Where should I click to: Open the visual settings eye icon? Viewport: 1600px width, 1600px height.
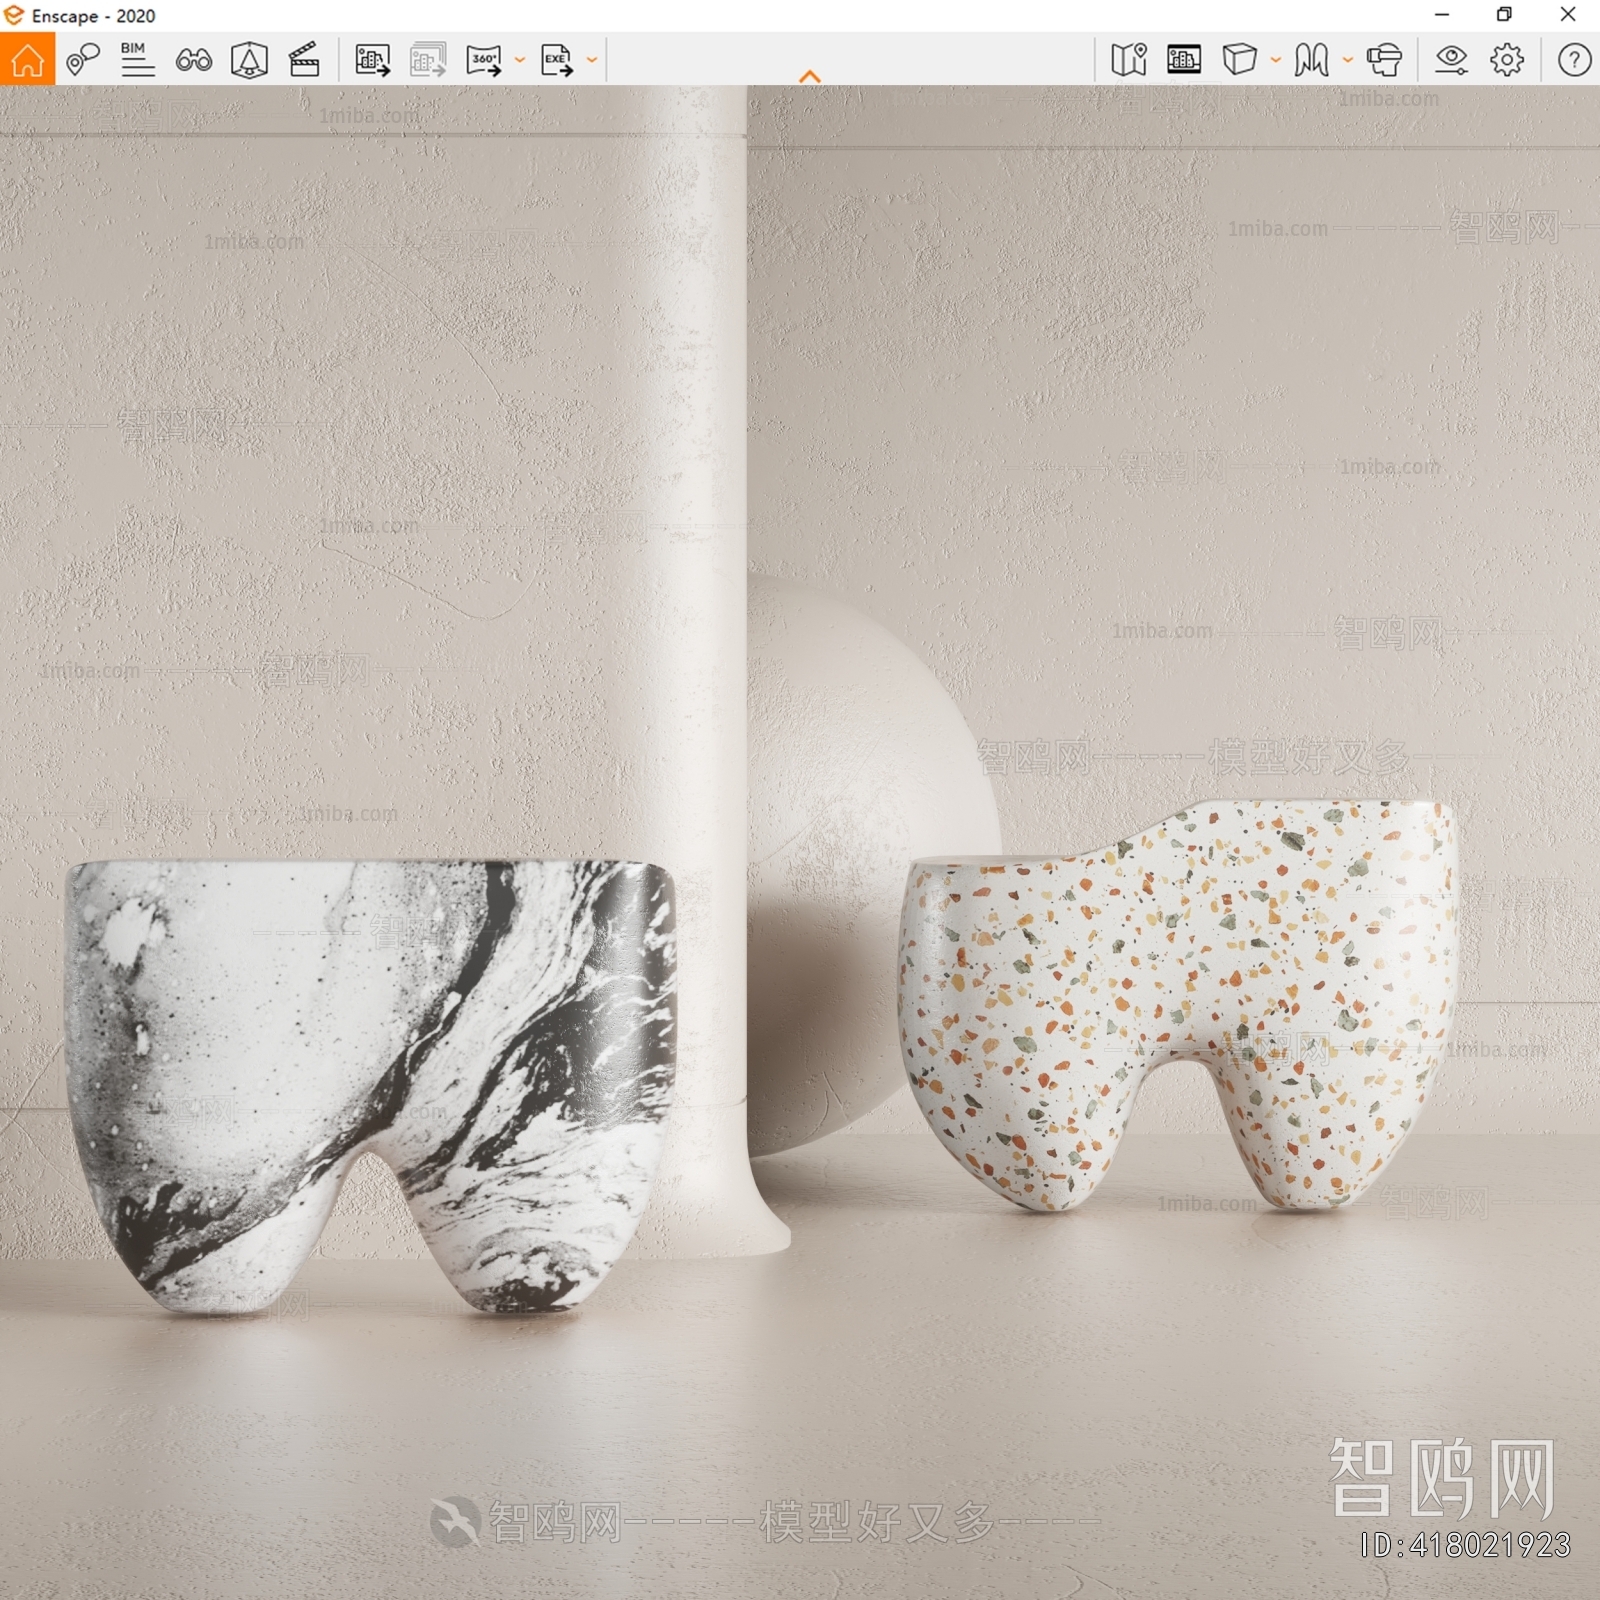click(x=1451, y=60)
